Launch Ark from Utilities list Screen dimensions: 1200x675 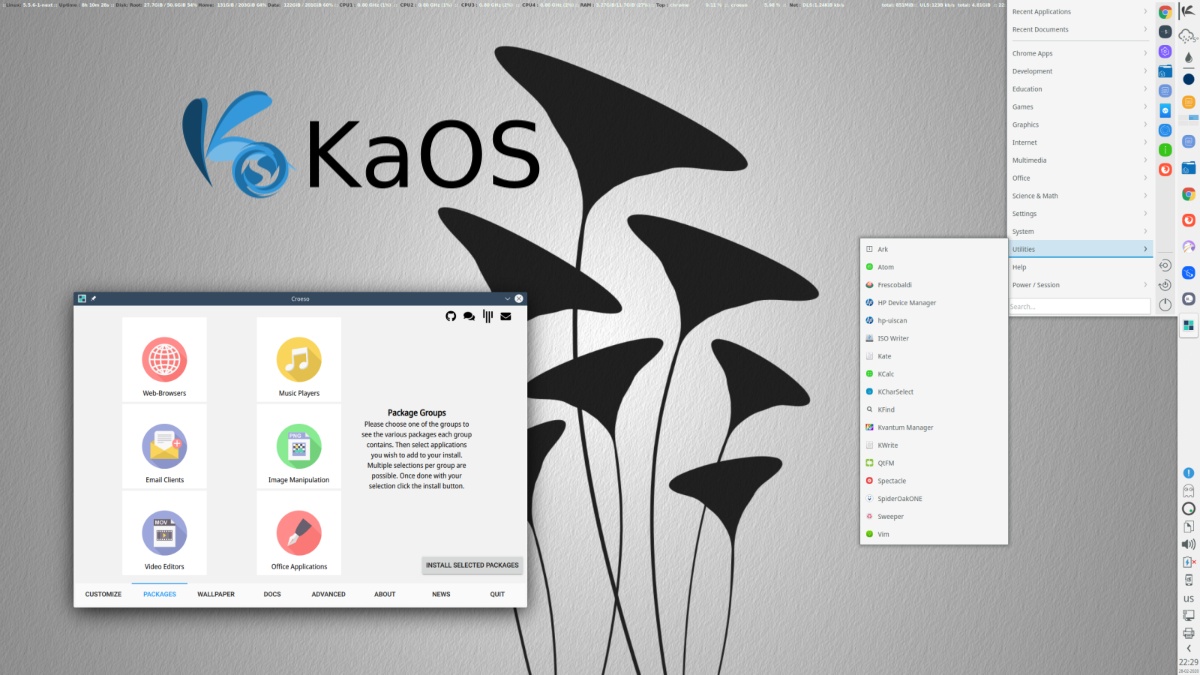[933, 249]
